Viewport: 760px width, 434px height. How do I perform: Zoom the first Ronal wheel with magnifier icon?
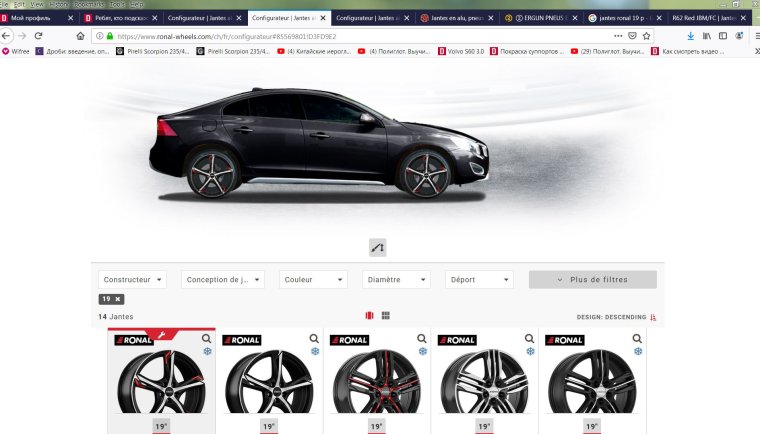pos(207,339)
